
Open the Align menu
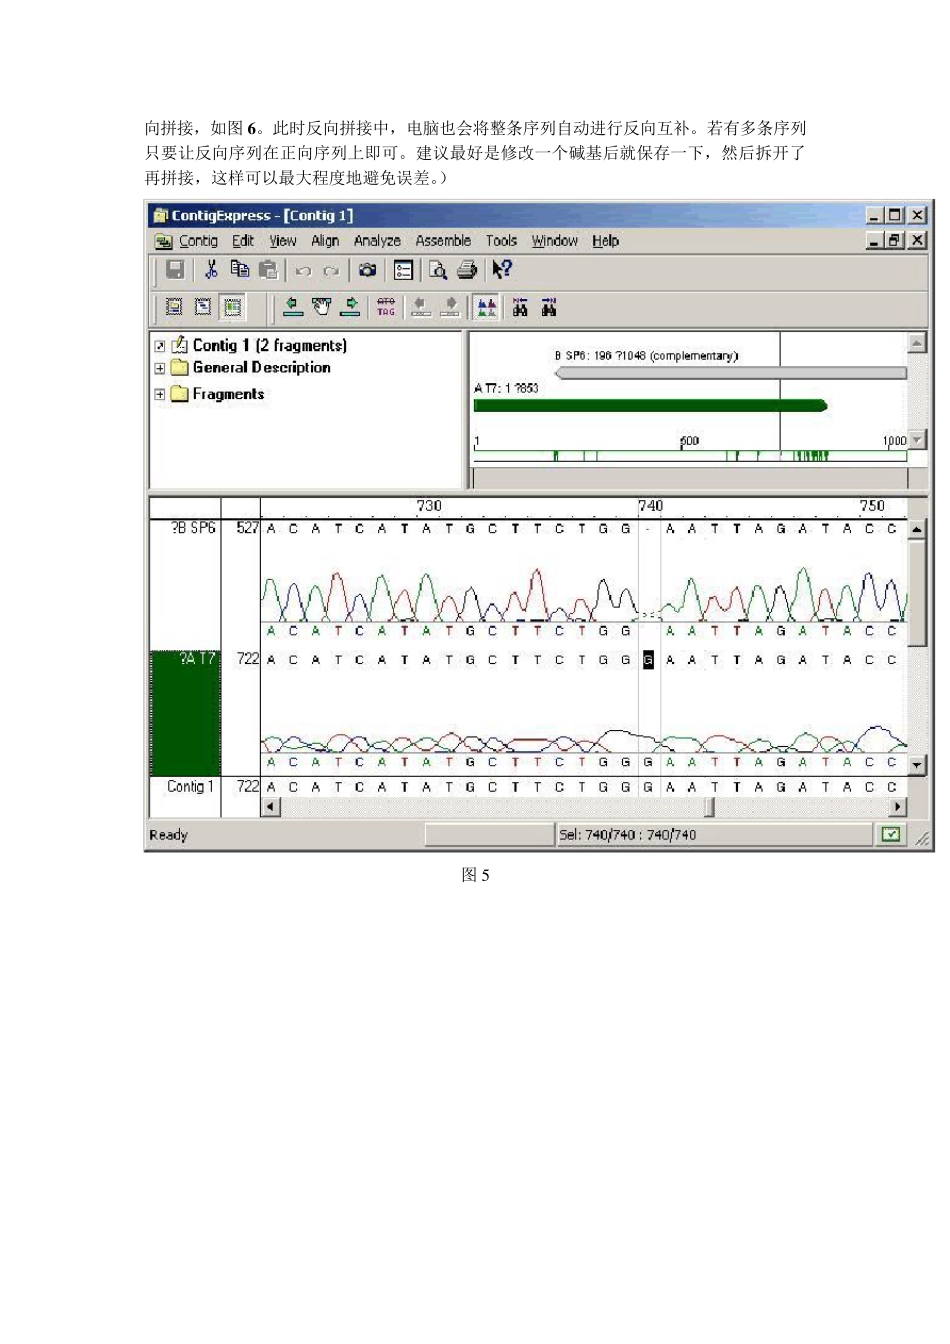pyautogui.click(x=325, y=241)
